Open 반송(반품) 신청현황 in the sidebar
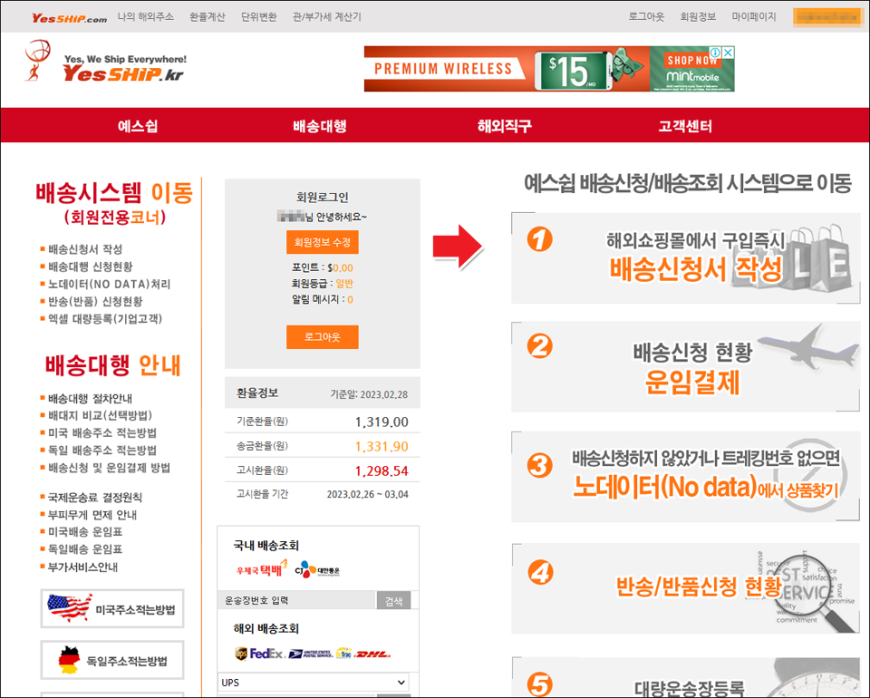The image size is (870, 698). click(x=95, y=301)
